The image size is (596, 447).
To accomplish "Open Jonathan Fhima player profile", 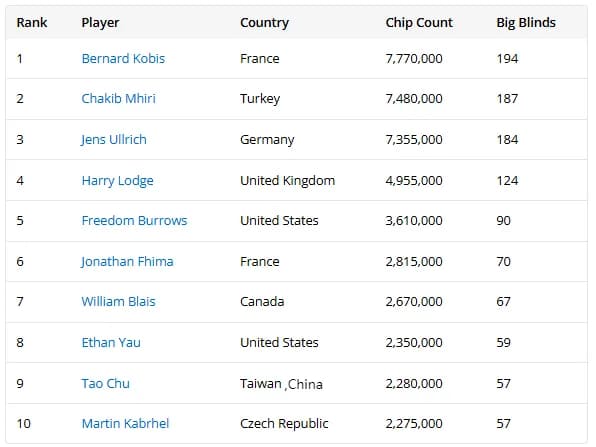I will point(127,262).
